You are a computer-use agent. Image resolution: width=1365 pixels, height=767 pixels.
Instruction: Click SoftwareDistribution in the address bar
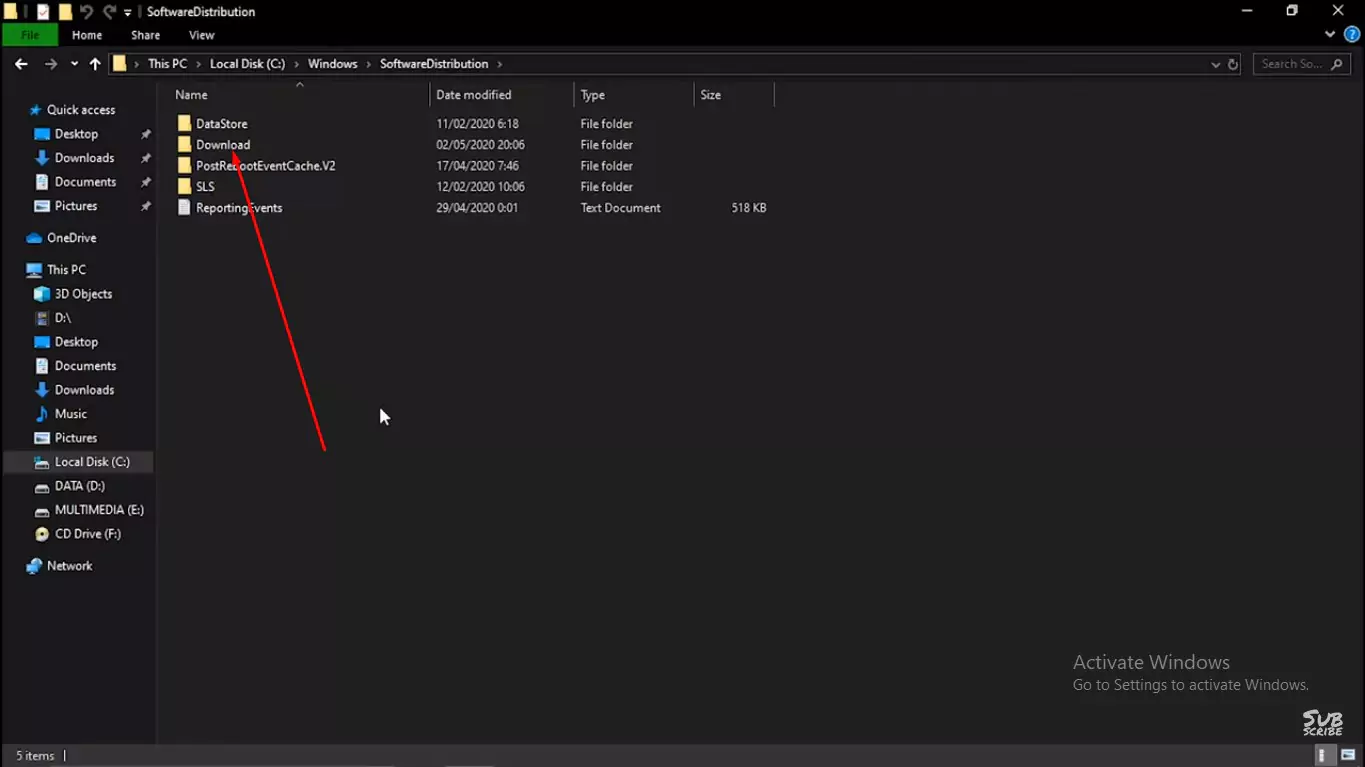click(x=434, y=64)
